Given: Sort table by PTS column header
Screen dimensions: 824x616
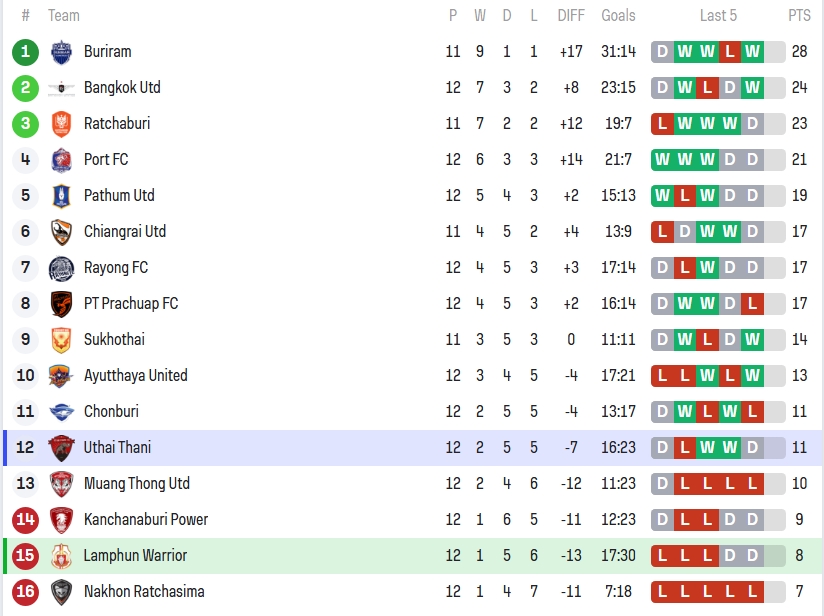Looking at the screenshot, I should (x=799, y=15).
